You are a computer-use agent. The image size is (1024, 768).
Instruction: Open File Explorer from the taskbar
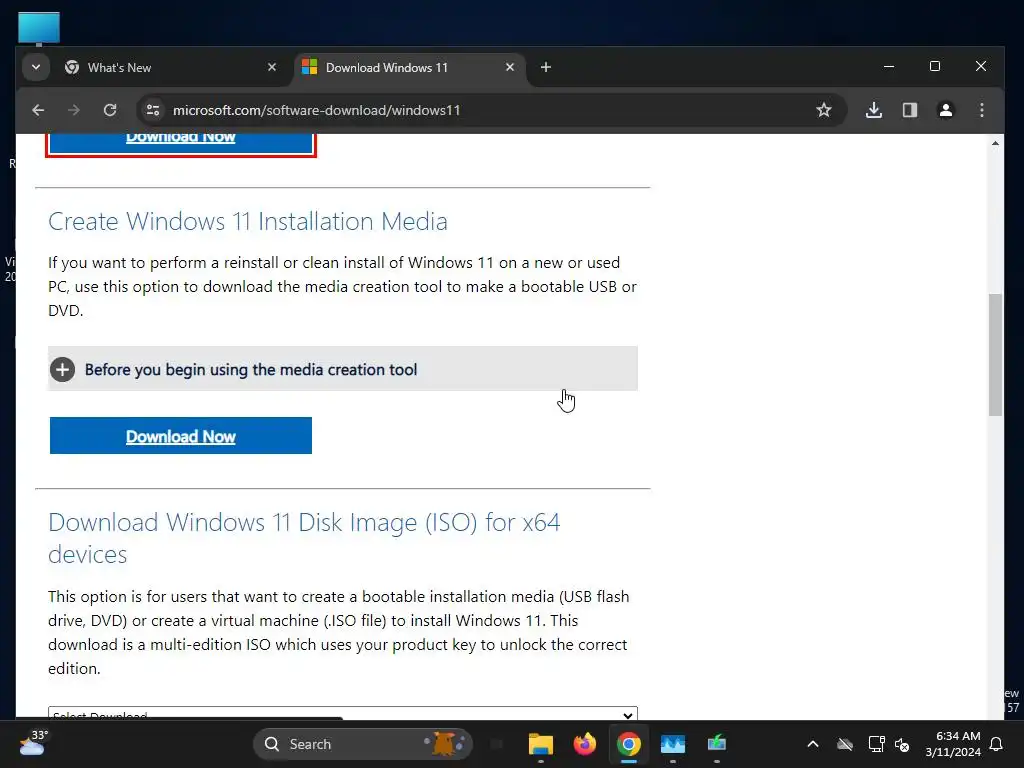click(541, 744)
